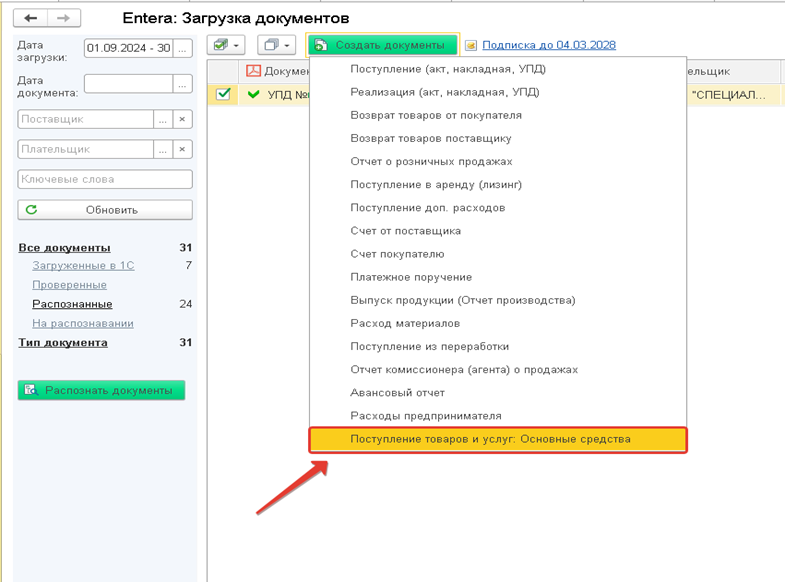Viewport: 785px width, 582px height.
Task: Choose Счет от поставщика
Action: click(x=498, y=231)
